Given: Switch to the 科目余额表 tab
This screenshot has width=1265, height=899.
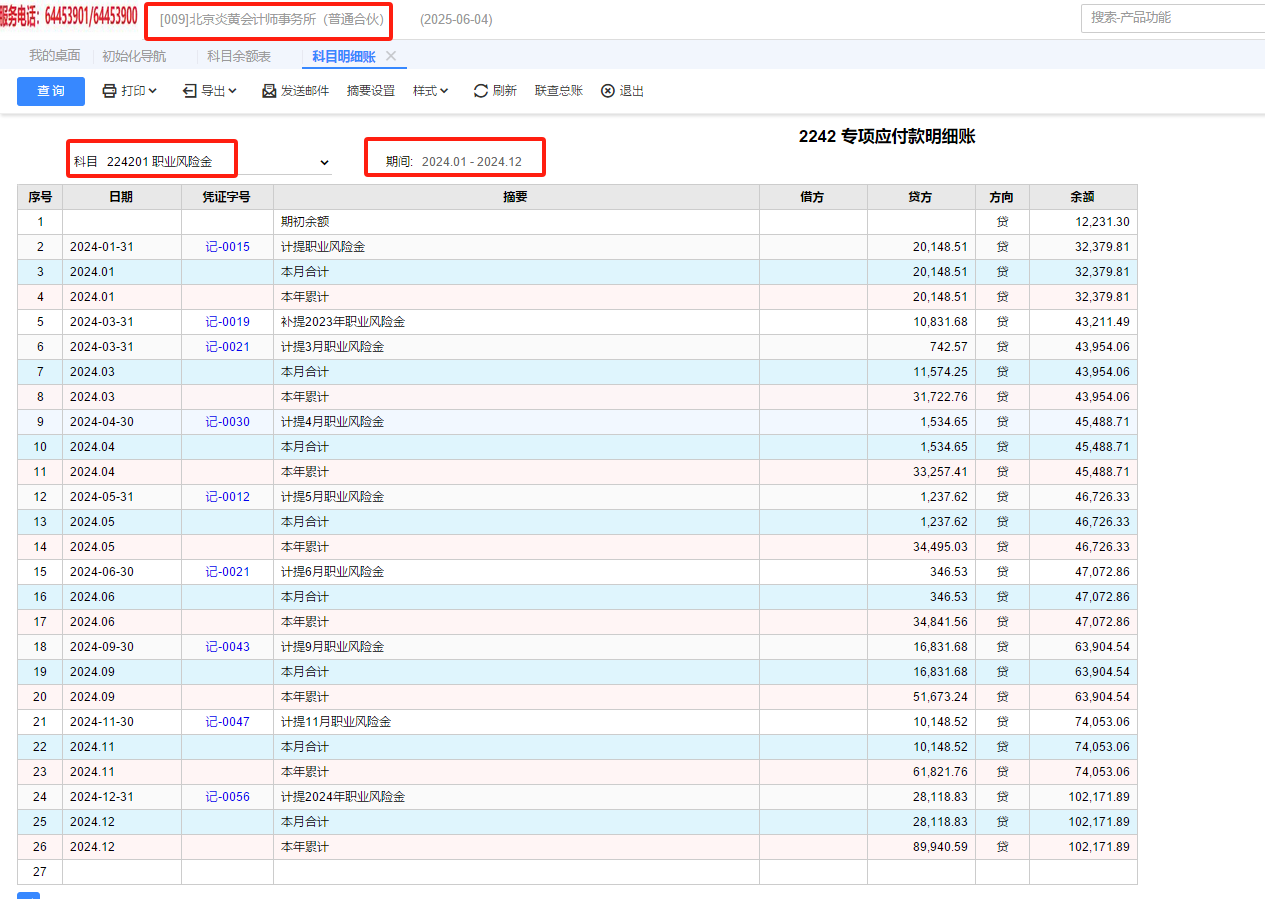Looking at the screenshot, I should pos(239,56).
